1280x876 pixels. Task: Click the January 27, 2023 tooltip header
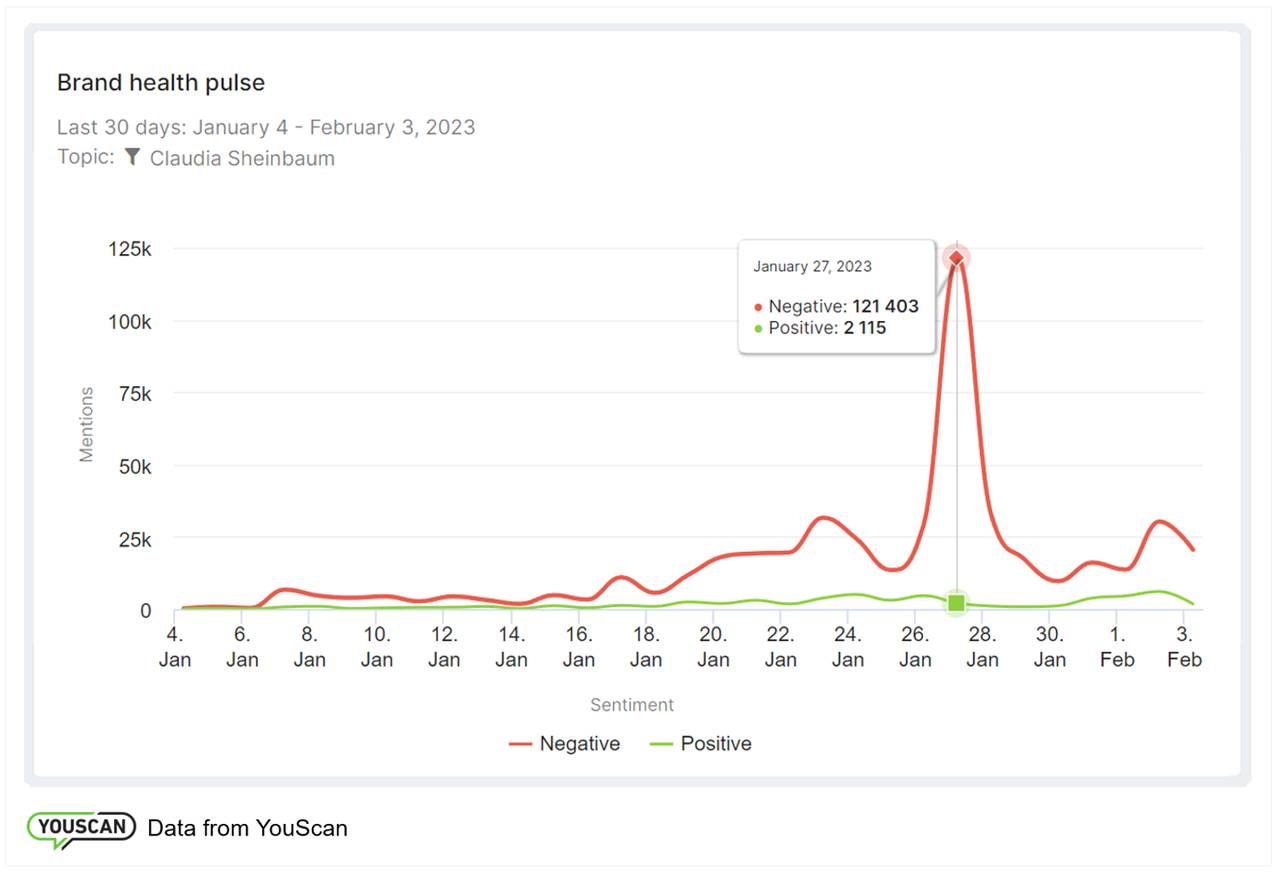point(812,267)
